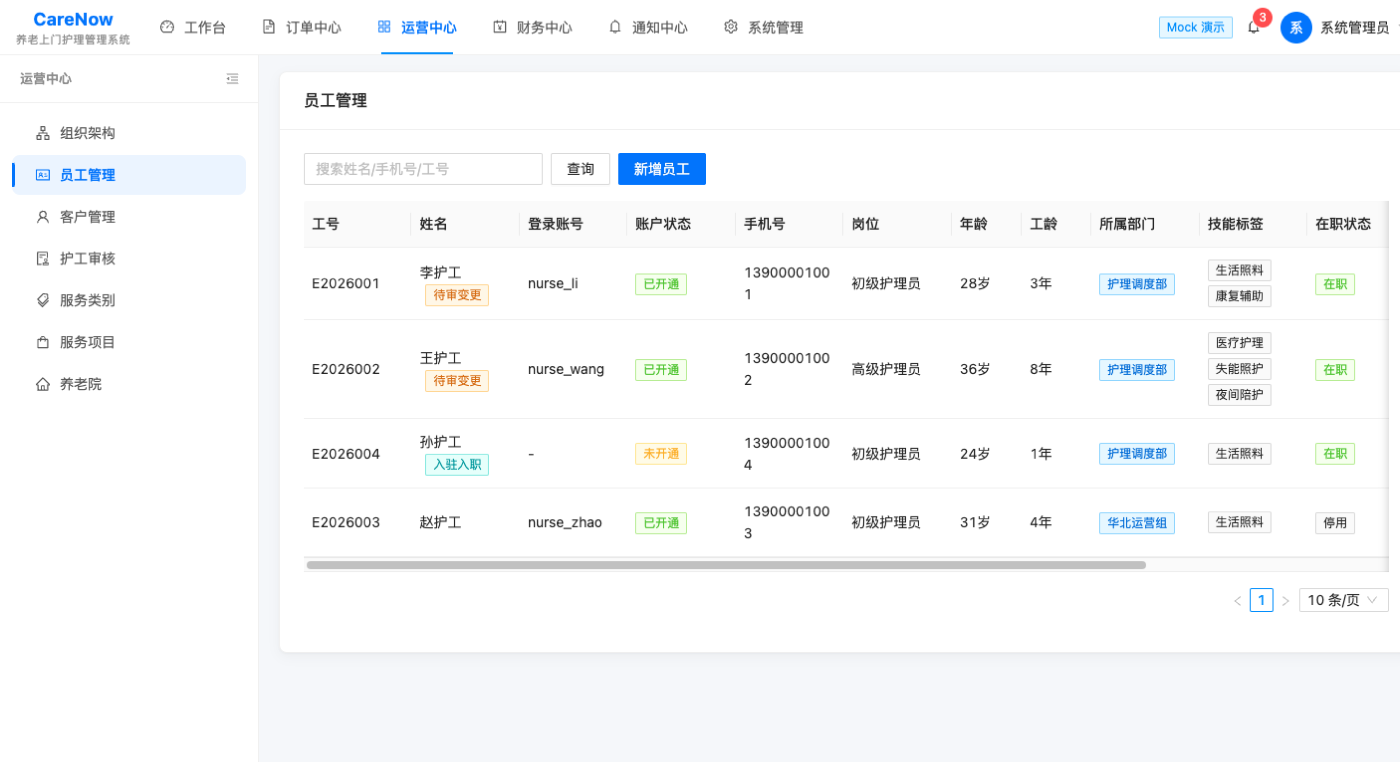The image size is (1400, 762).
Task: Open 养老院 in the sidebar
Action: 129,384
